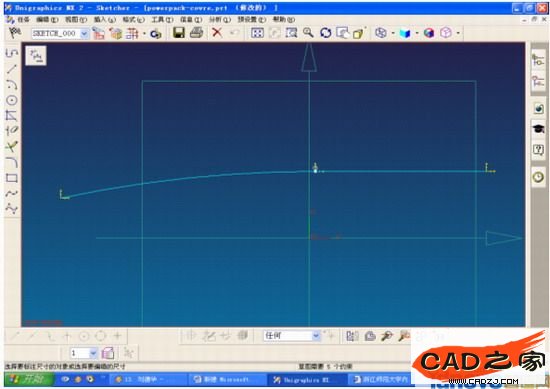Click the red X delete icon
This screenshot has height=389, width=550.
coord(217,33)
